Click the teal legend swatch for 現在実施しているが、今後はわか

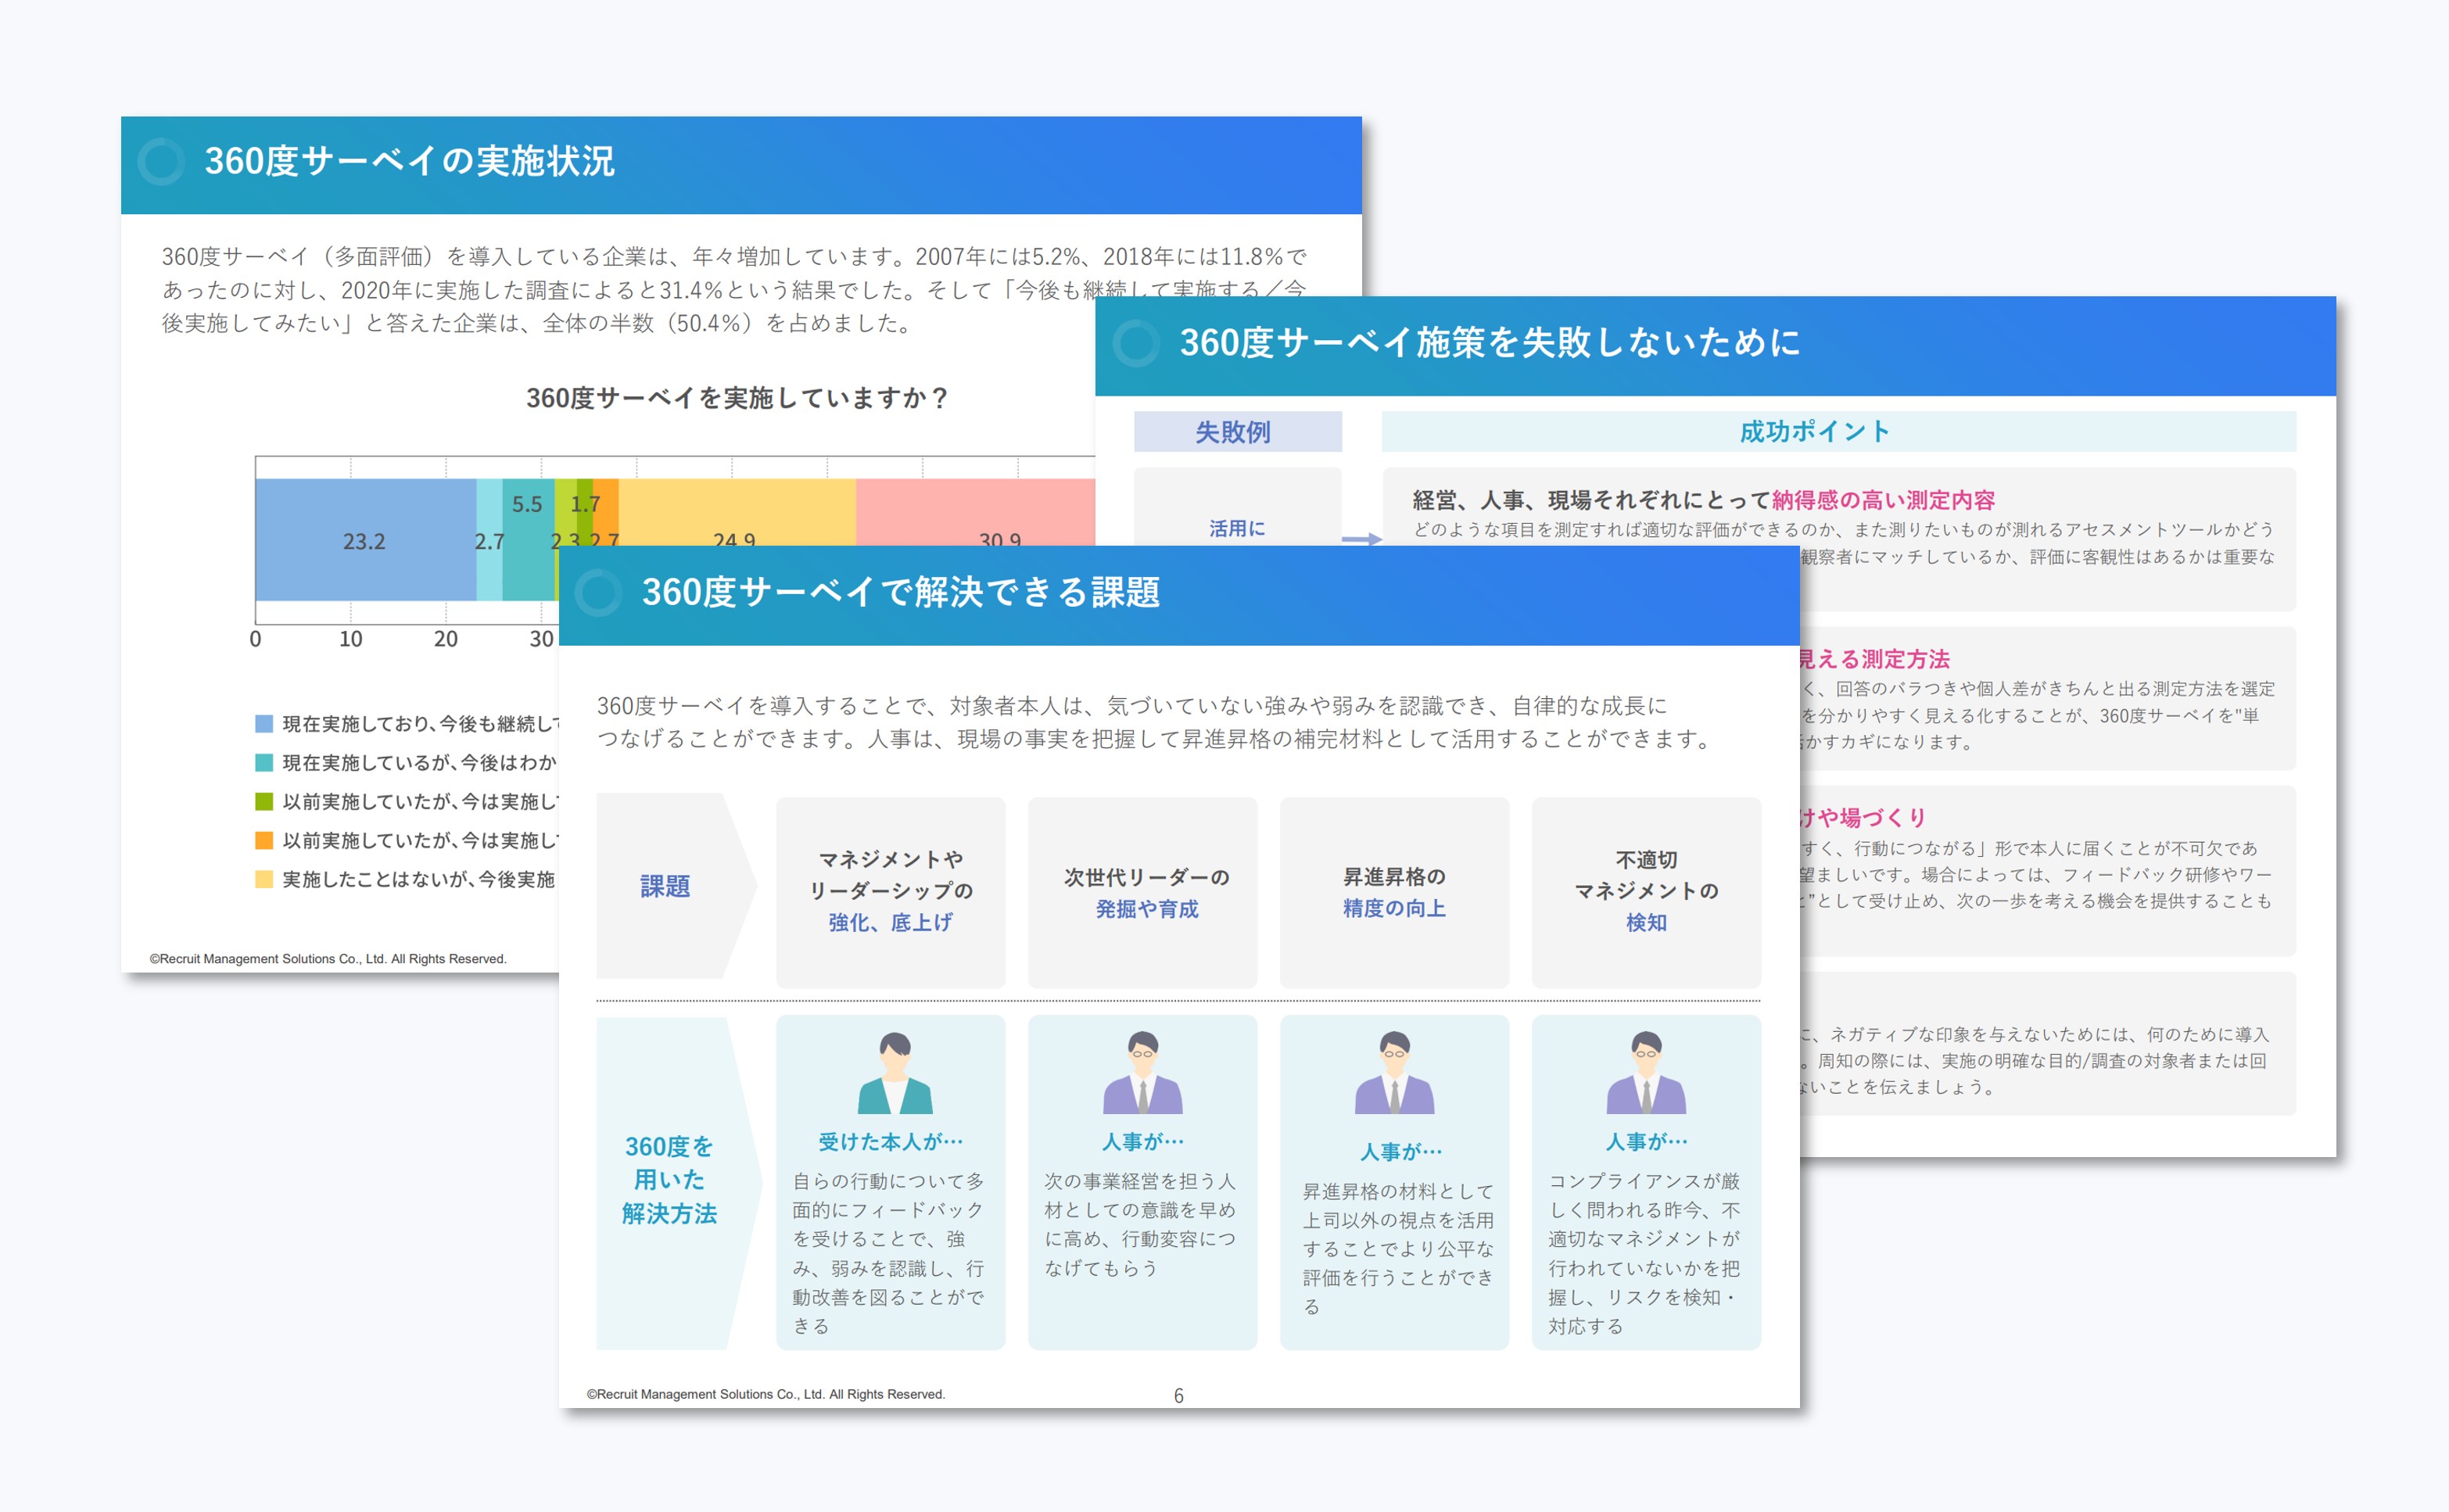264,762
